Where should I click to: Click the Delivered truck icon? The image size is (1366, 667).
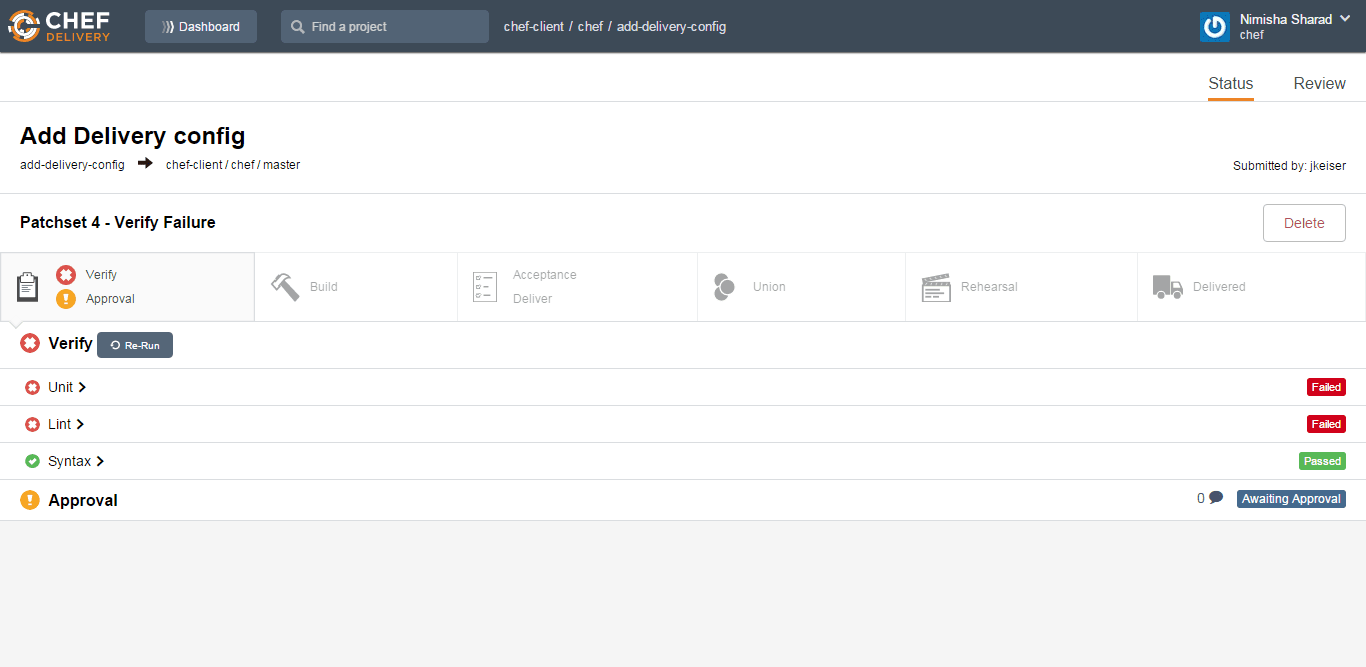coord(1167,287)
